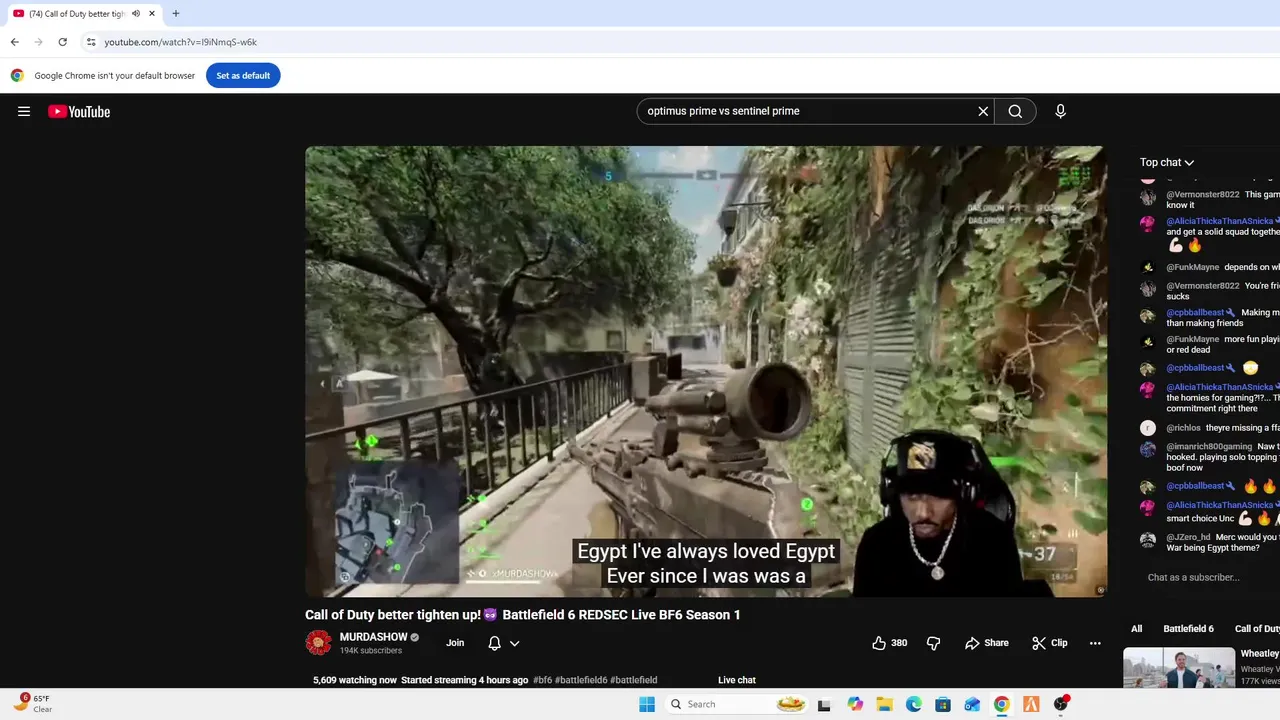Launch Microsoft Edge from the taskbar
This screenshot has width=1280, height=720.
pos(913,704)
